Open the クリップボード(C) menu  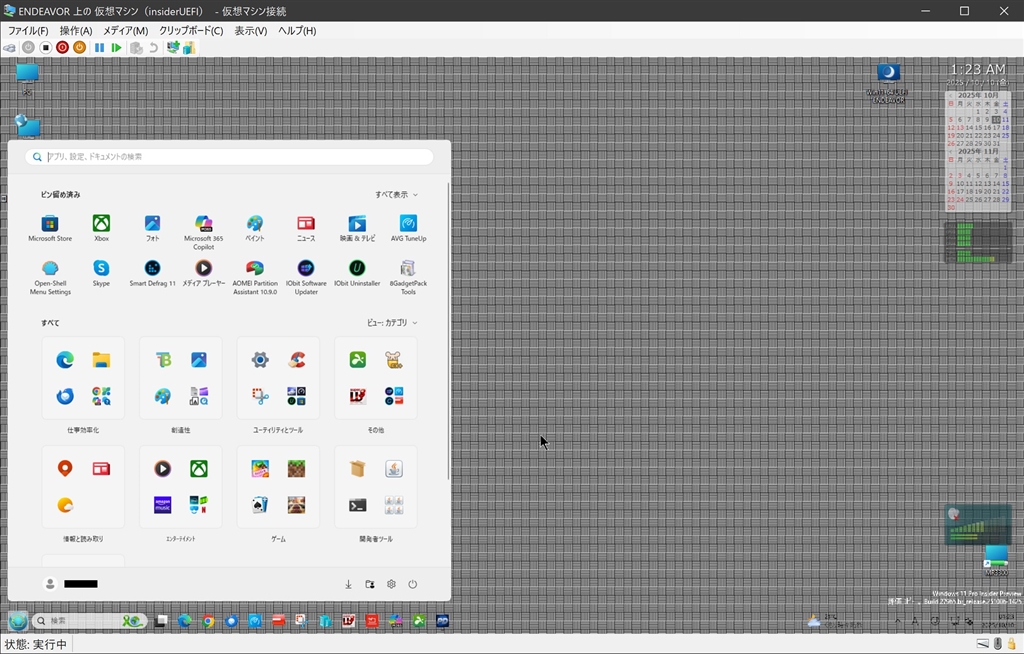coord(191,31)
